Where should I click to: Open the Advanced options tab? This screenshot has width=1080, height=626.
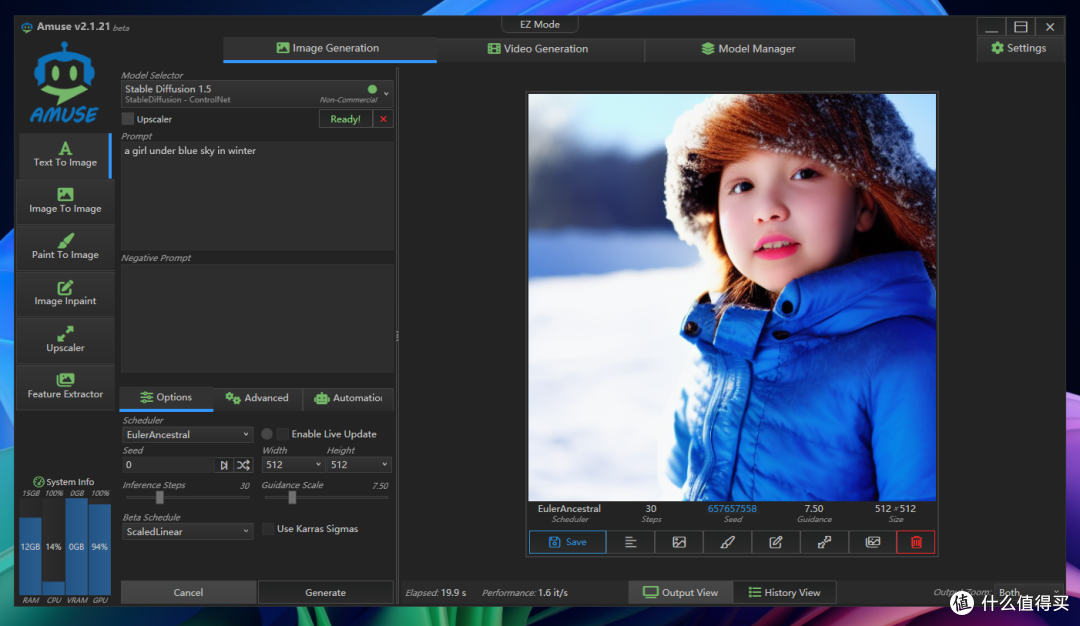[x=257, y=398]
